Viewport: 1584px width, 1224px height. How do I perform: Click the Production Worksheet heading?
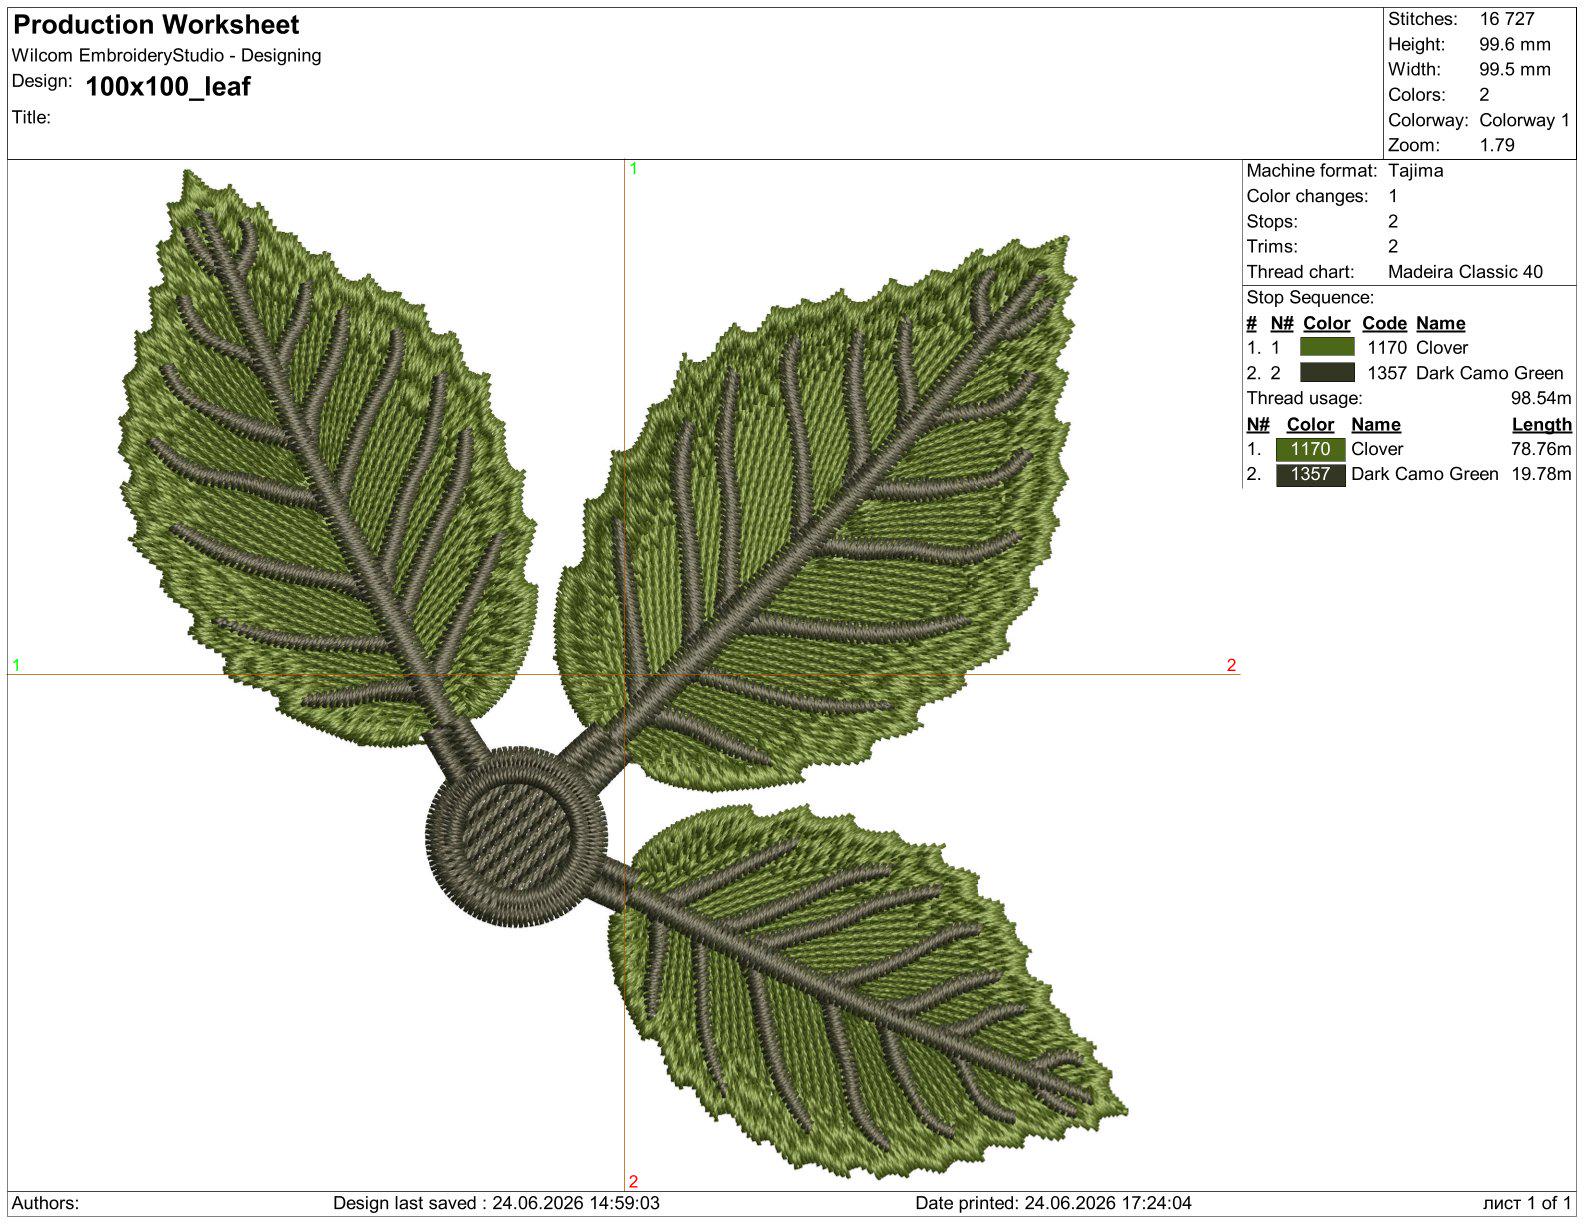(156, 25)
